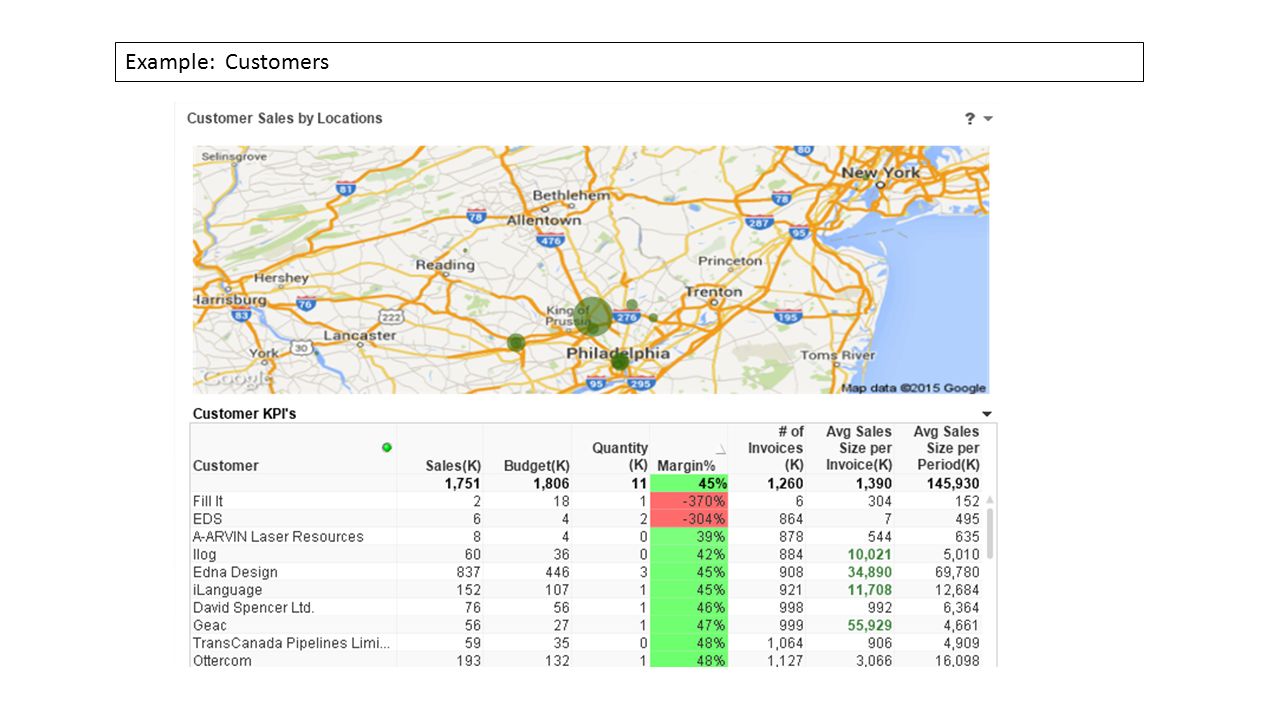Click the 1,806 total budget value
Viewport: 1280px width, 720px height.
click(x=550, y=484)
